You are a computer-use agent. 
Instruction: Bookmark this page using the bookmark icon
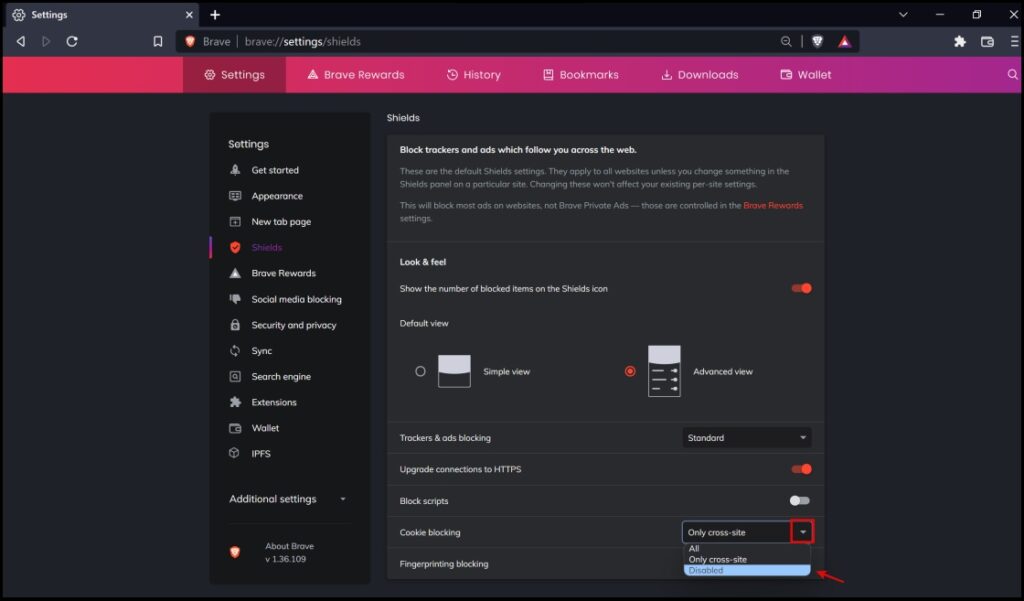[157, 41]
